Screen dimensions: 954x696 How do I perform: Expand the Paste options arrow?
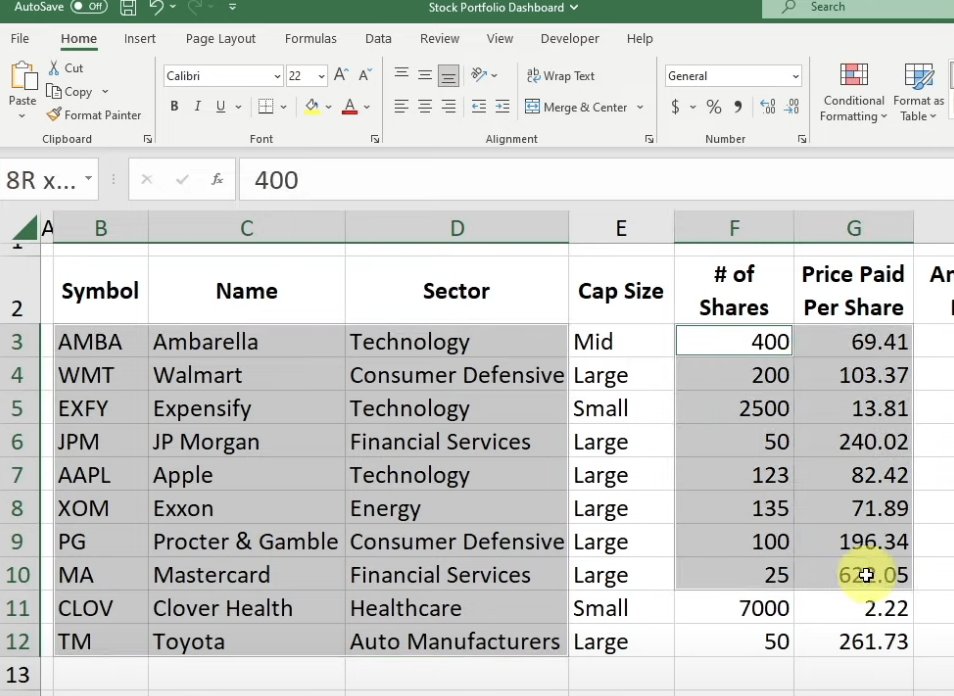click(23, 116)
